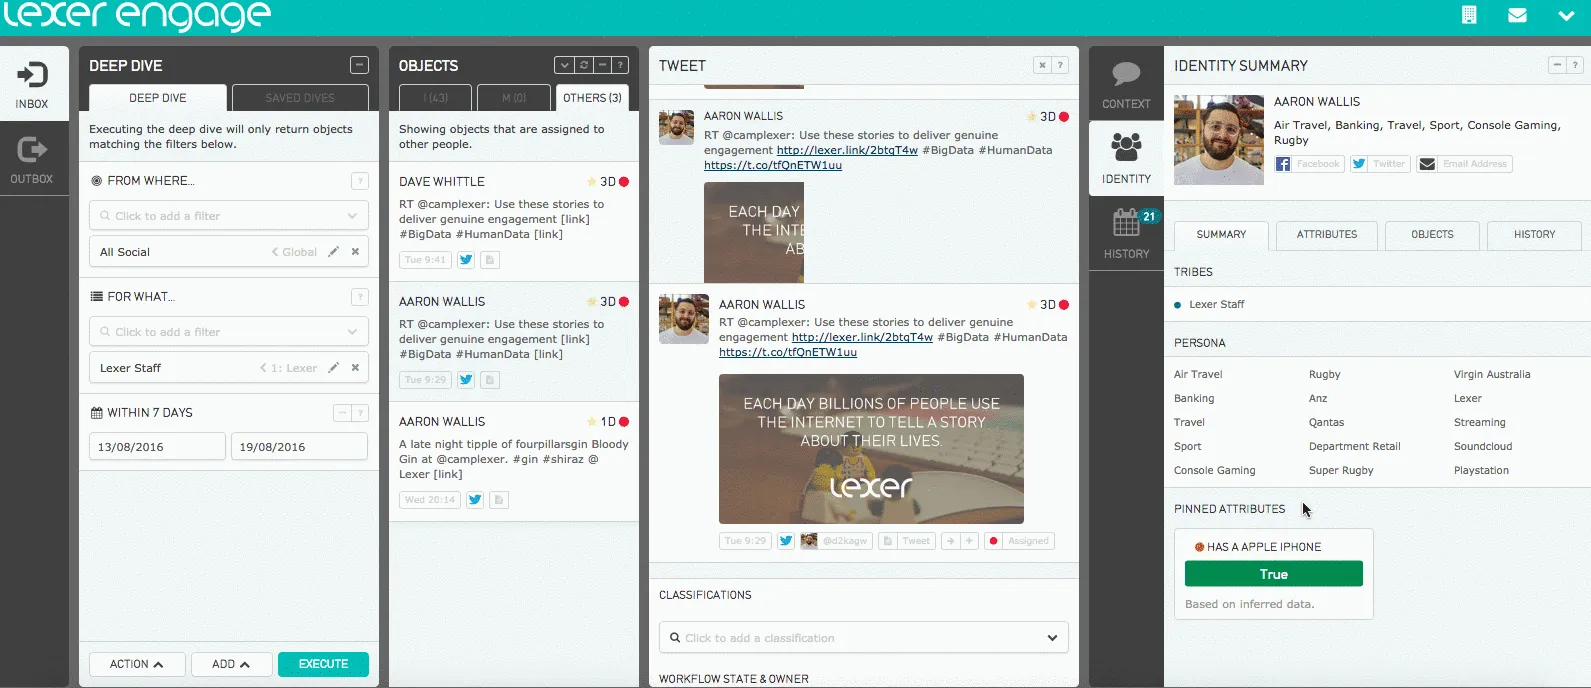The height and width of the screenshot is (688, 1591).
Task: Collapse the Deep Dive panel
Action: pos(359,65)
